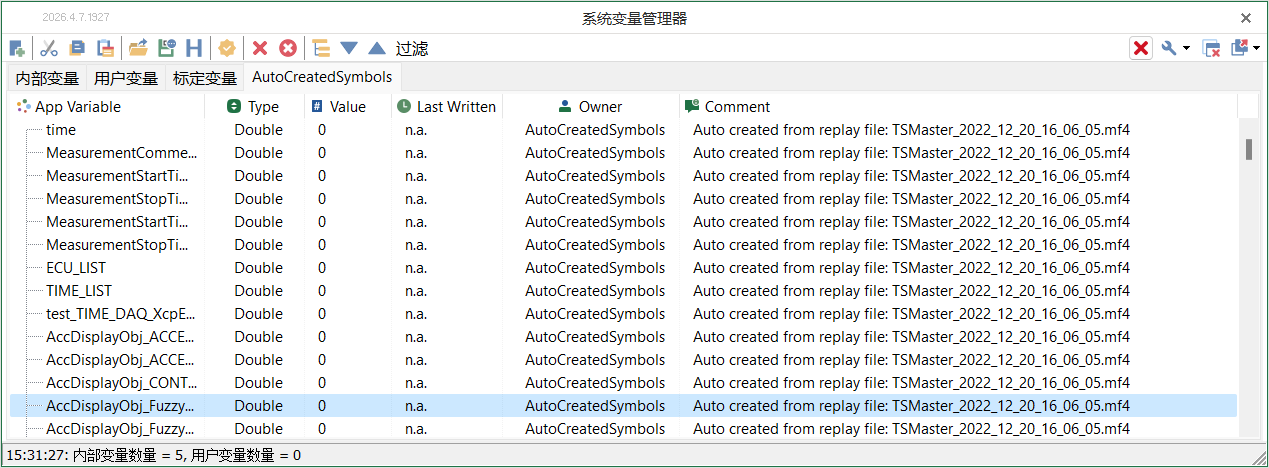Click the 过滤 filter field
The image size is (1269, 468).
click(412, 48)
